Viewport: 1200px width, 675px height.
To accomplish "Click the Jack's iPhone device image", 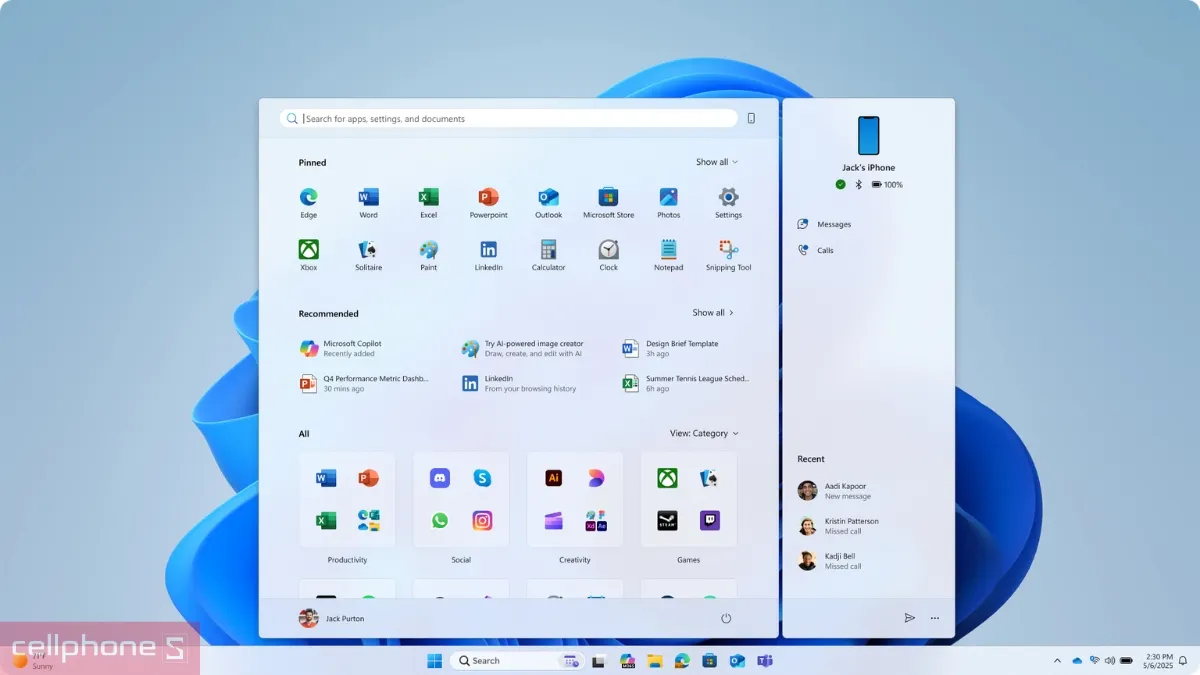I will tap(868, 136).
